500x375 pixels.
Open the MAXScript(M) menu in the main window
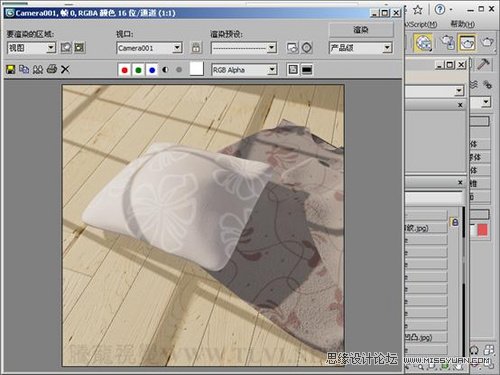click(421, 24)
